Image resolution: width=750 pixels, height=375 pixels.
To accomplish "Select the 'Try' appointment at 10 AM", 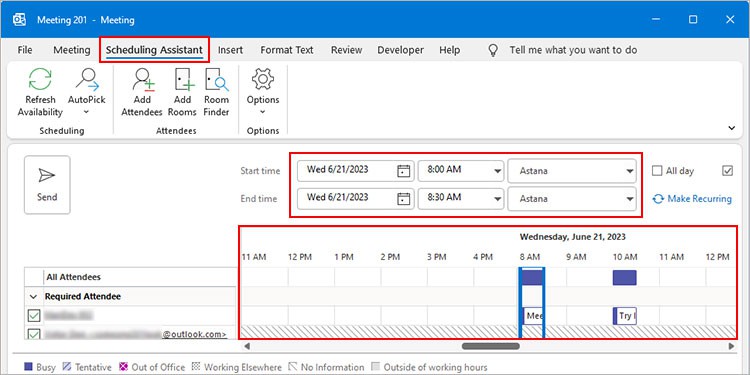I will (x=625, y=316).
